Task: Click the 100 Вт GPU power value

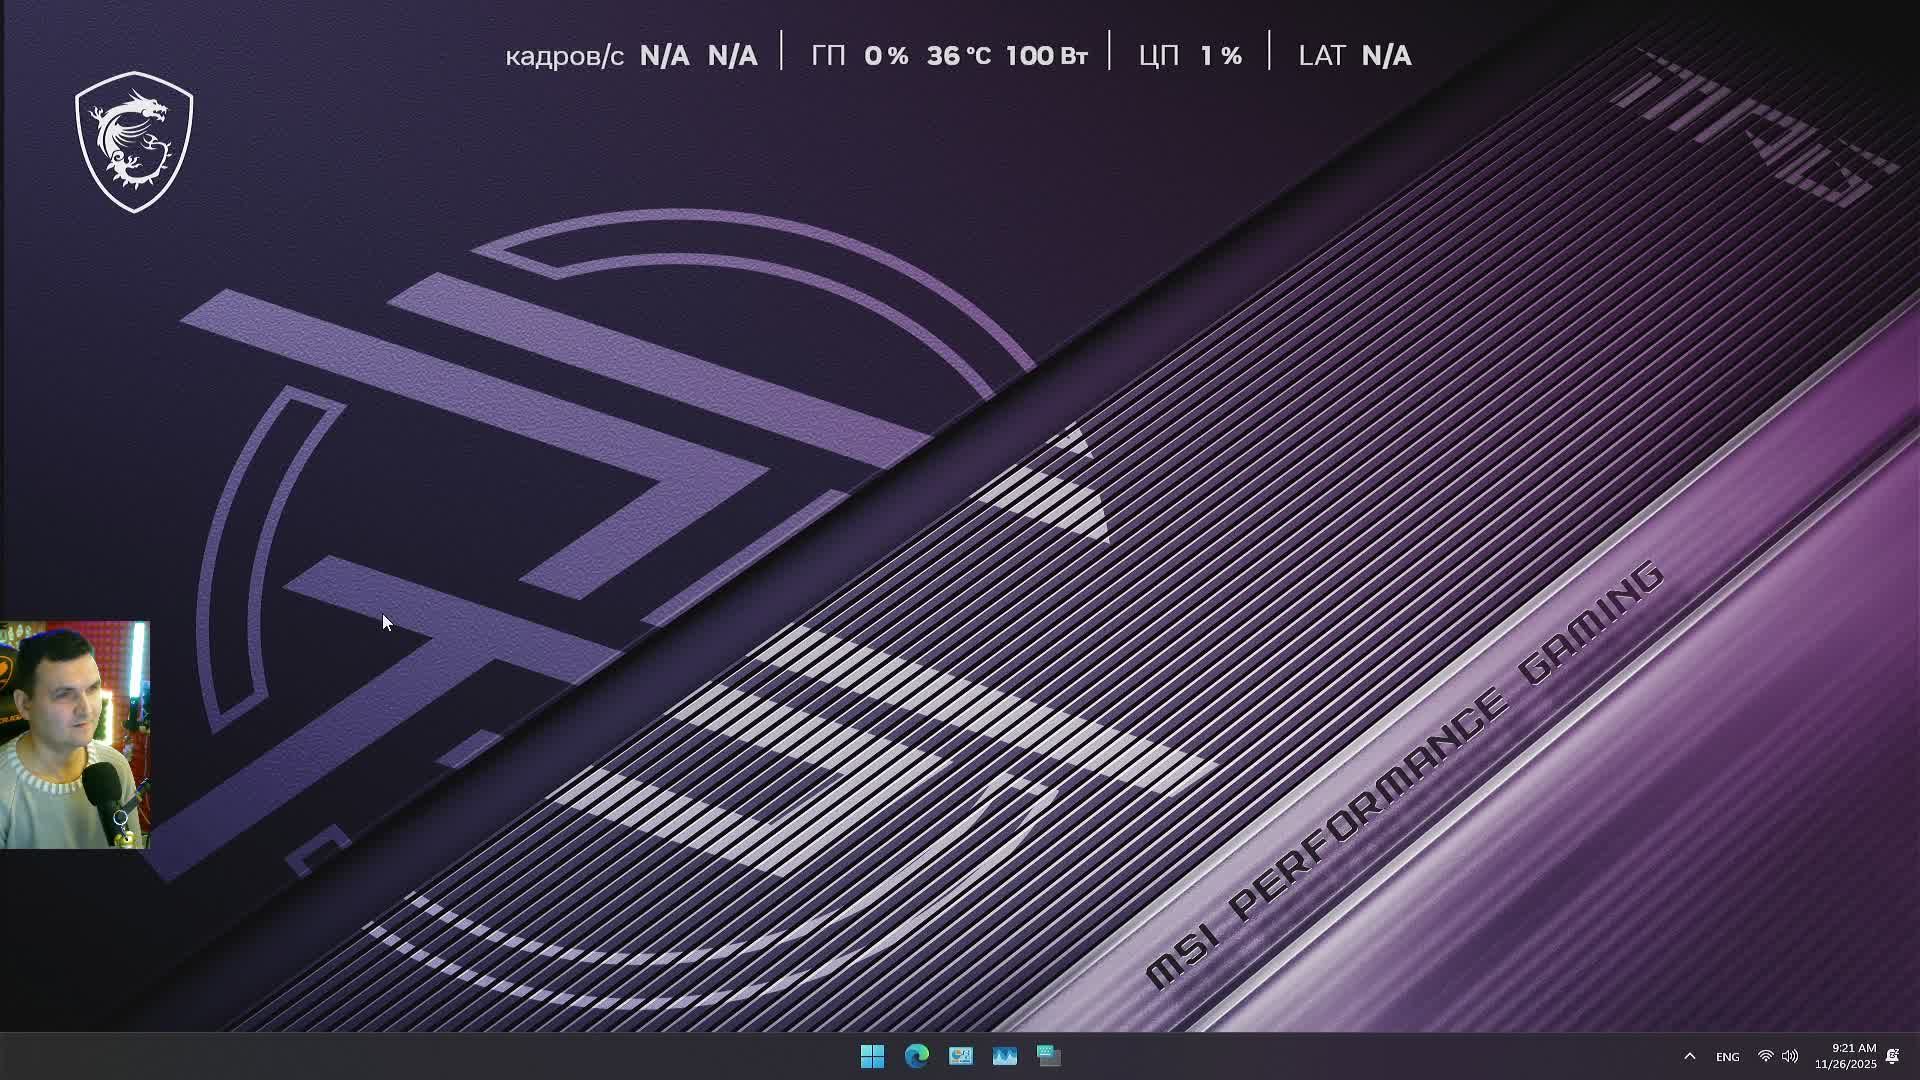Action: point(1046,56)
